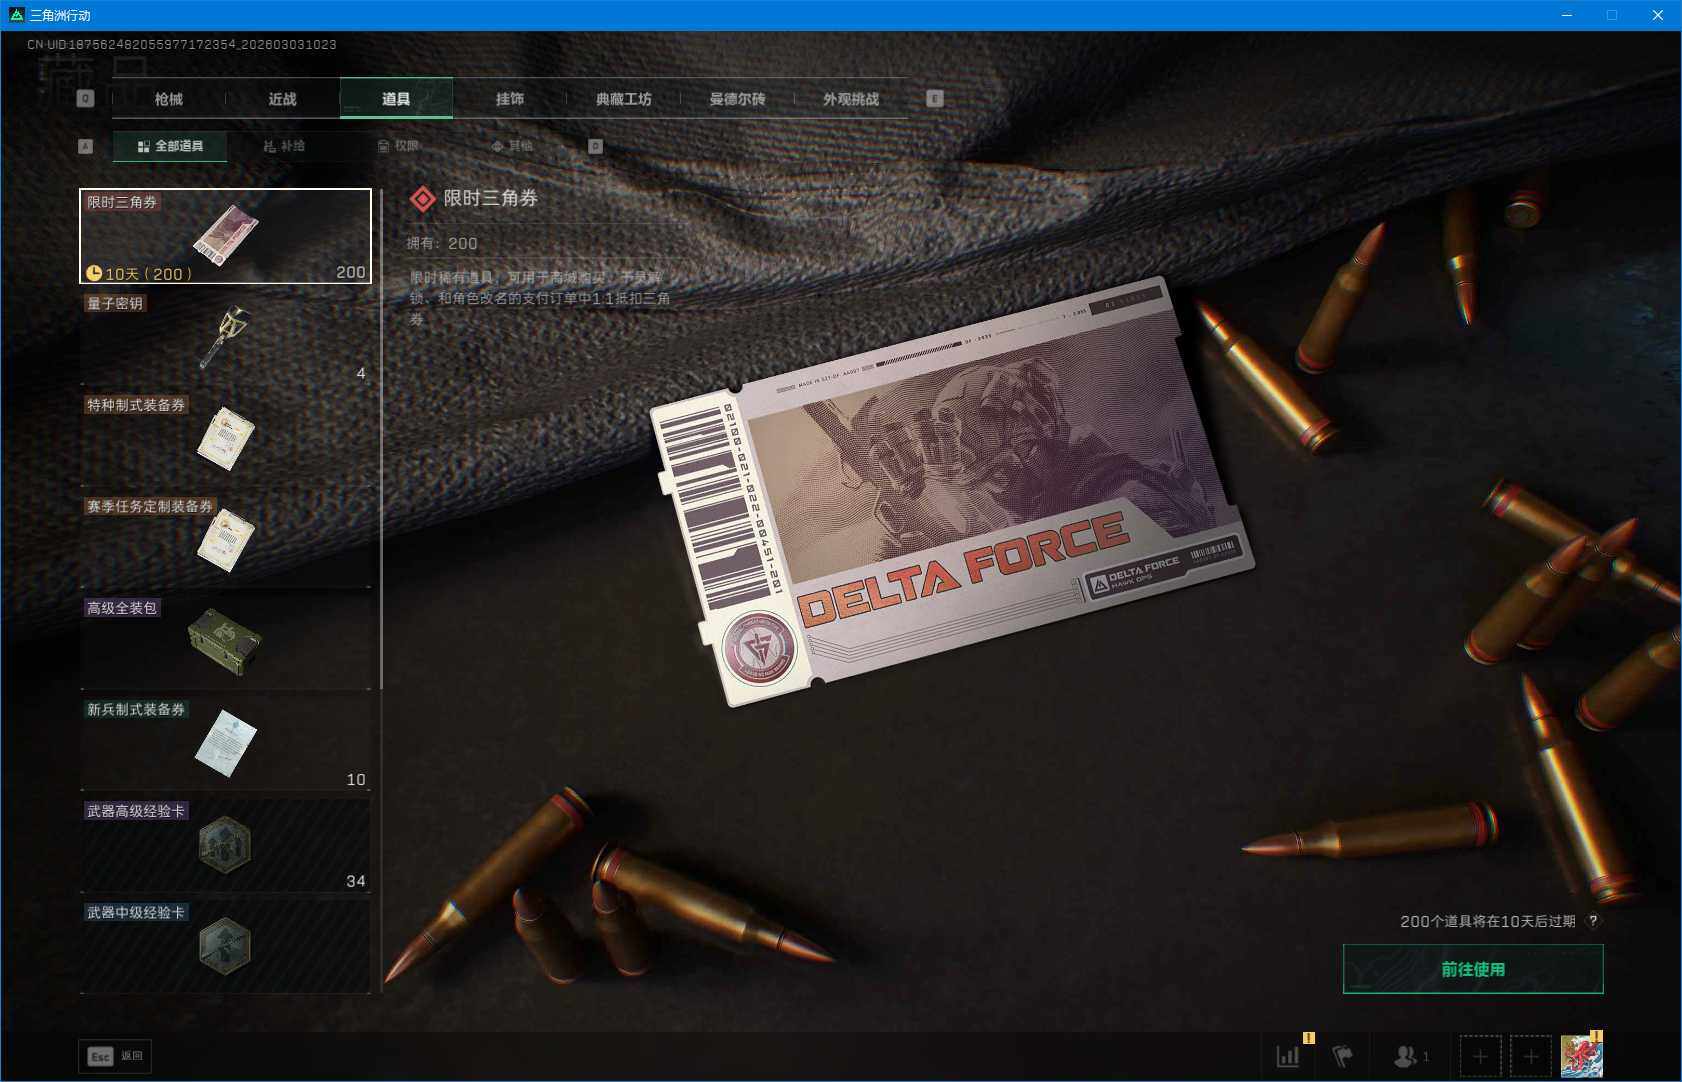
Task: Open the player avatar portrait
Action: point(1581,1056)
